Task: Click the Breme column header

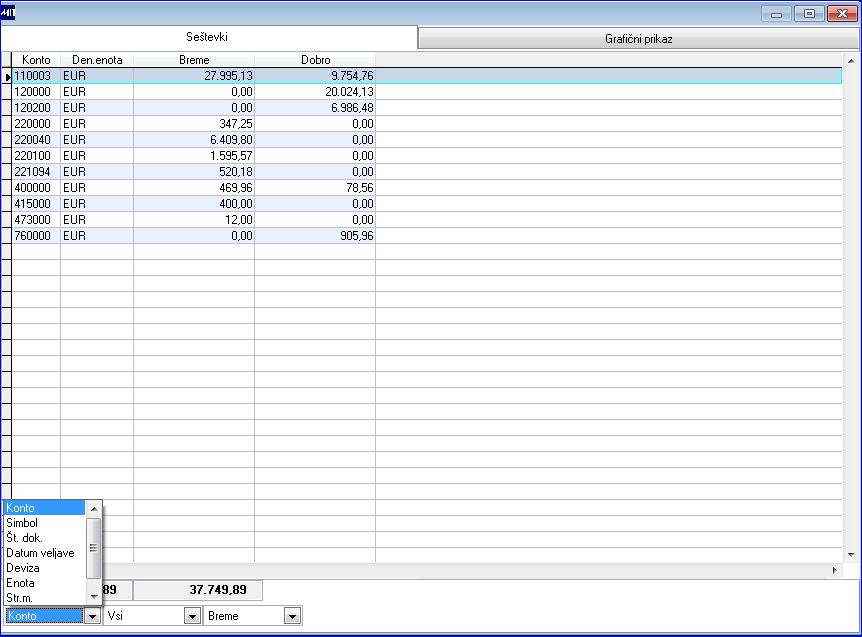Action: (x=194, y=59)
